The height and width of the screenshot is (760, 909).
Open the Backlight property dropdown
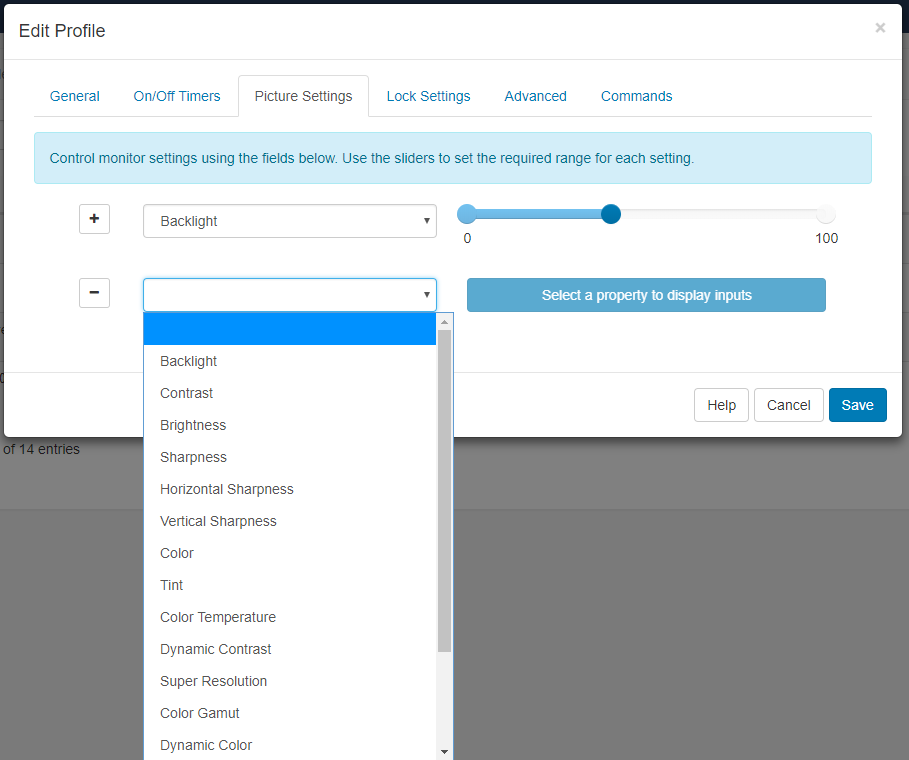tap(289, 221)
